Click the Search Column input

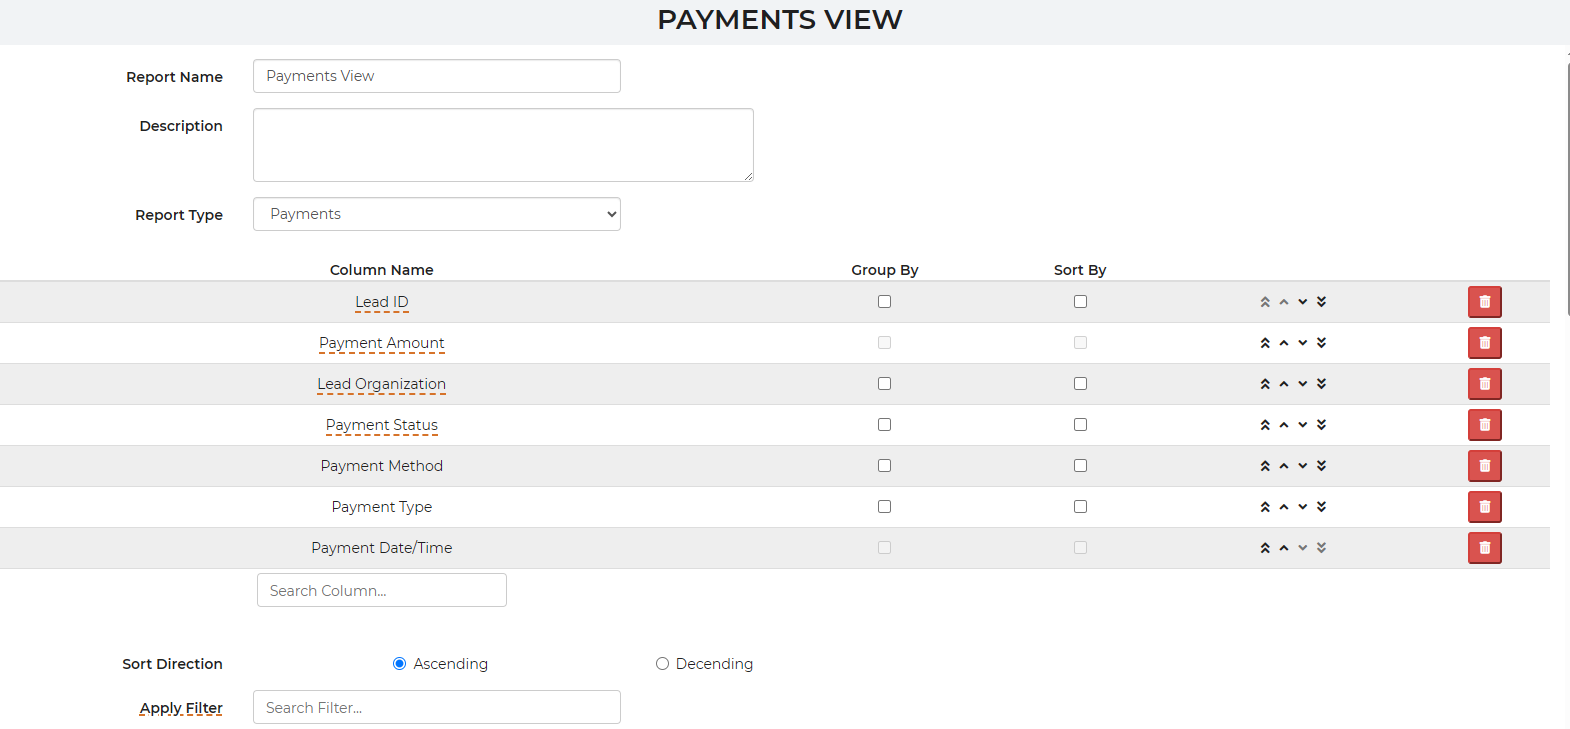click(382, 590)
